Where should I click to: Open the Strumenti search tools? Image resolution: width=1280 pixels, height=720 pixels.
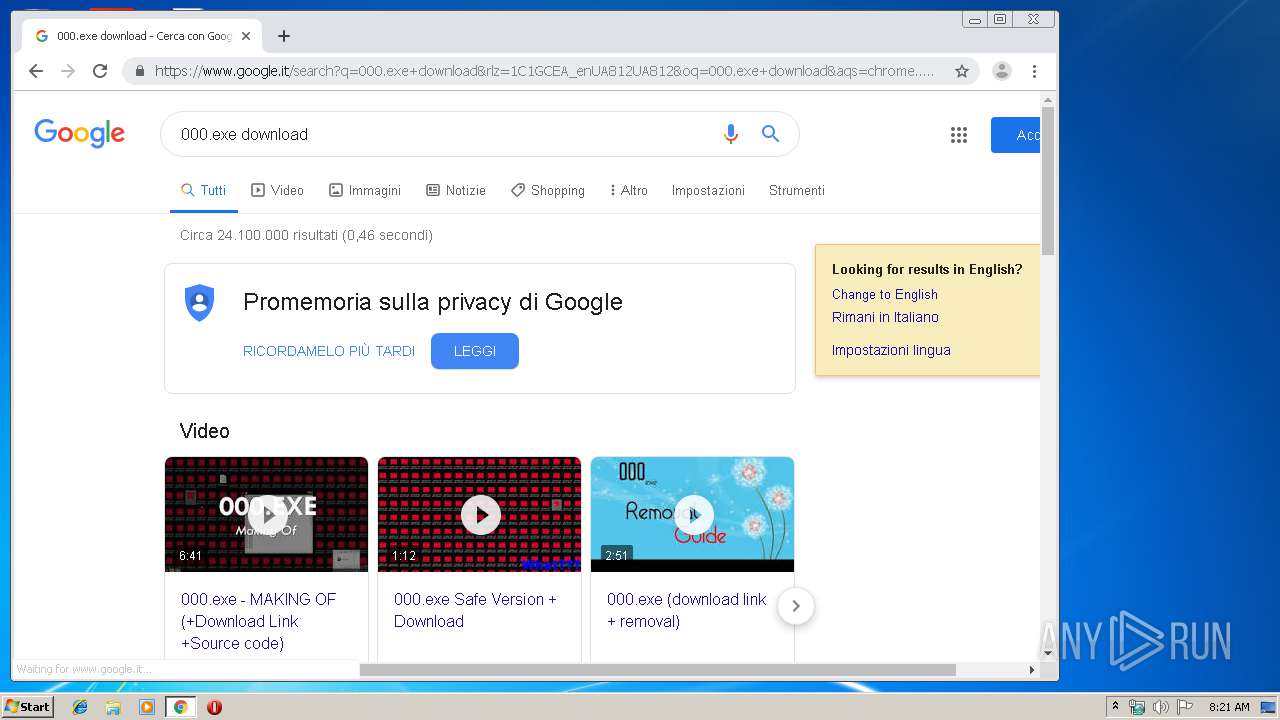tap(797, 190)
